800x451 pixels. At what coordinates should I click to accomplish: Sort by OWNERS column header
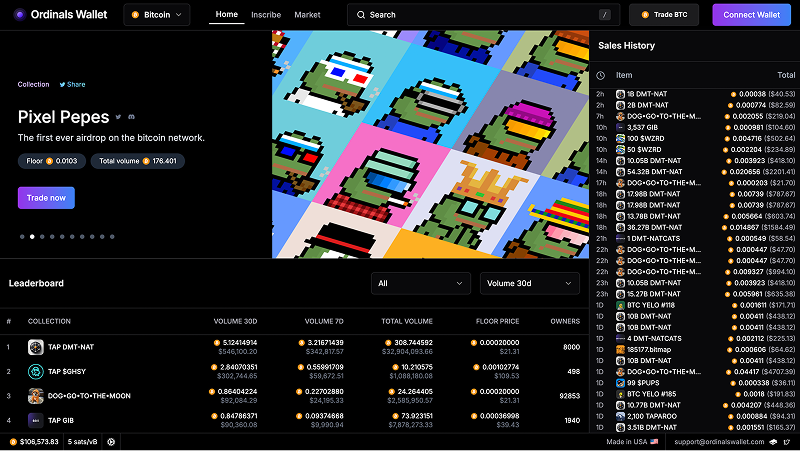tap(565, 321)
